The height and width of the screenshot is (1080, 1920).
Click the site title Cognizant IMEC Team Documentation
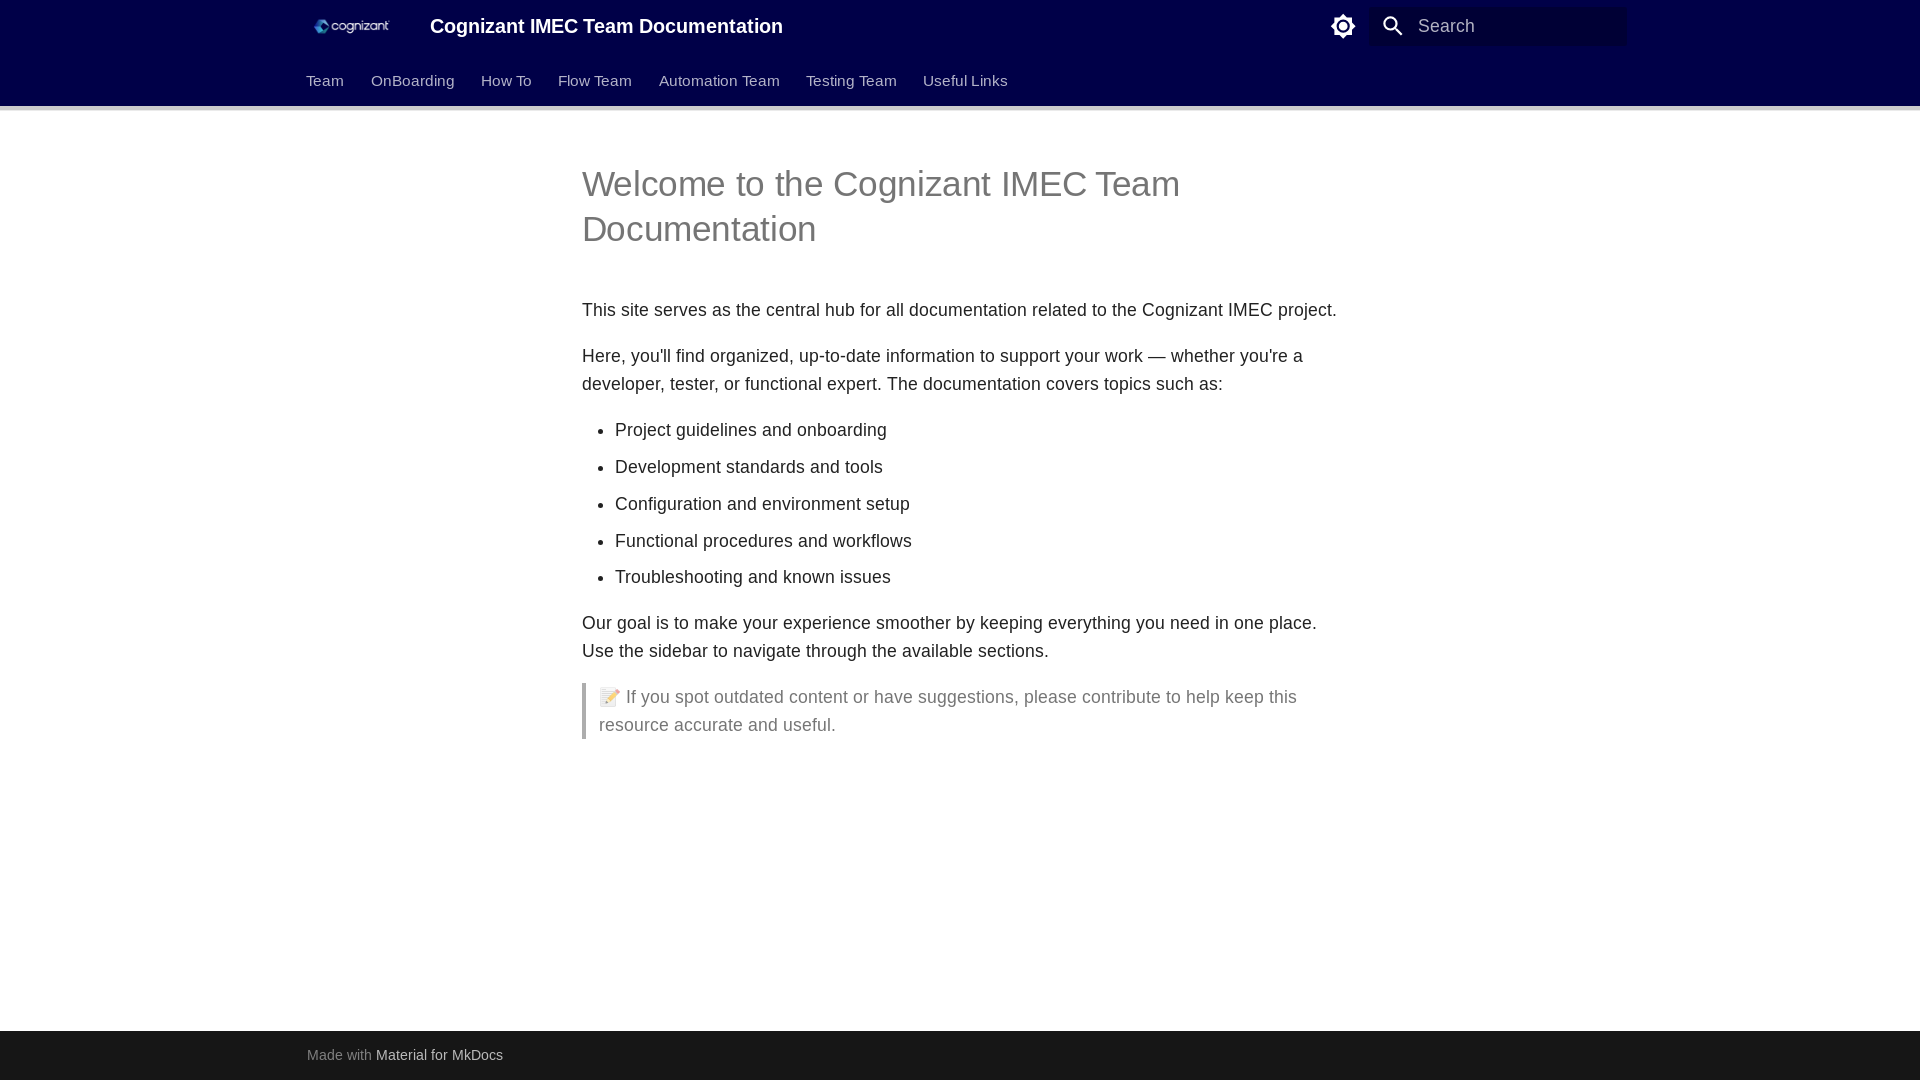point(606,26)
